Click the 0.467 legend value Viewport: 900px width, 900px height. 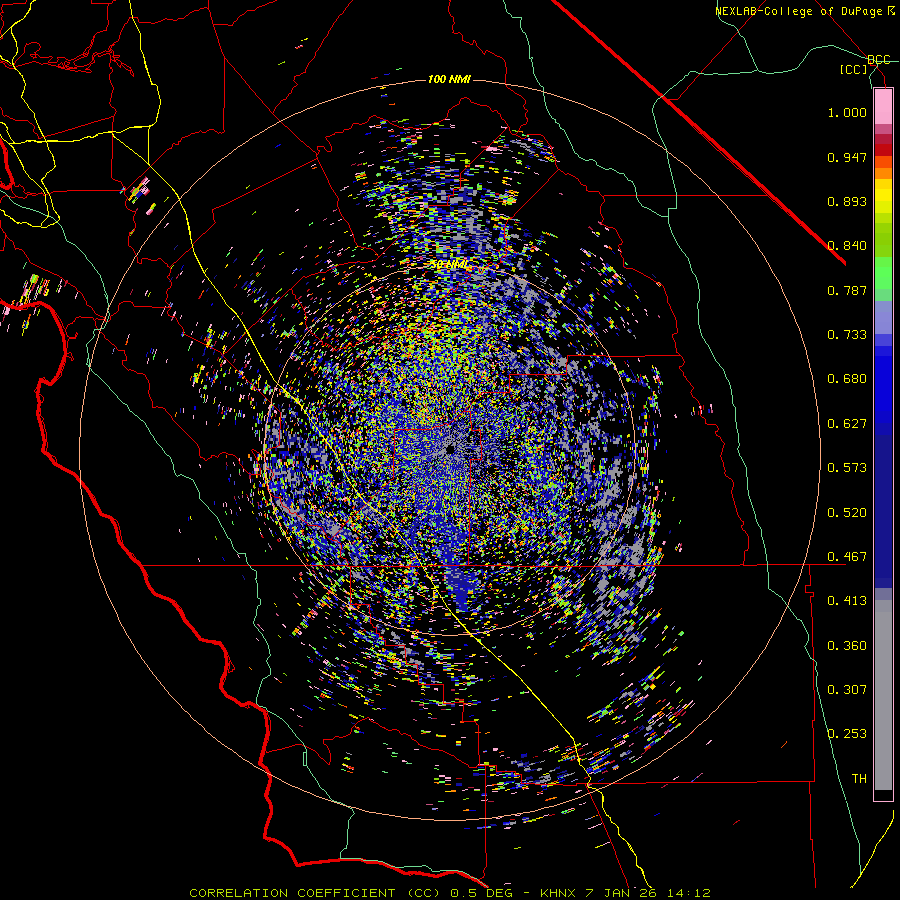[x=847, y=557]
